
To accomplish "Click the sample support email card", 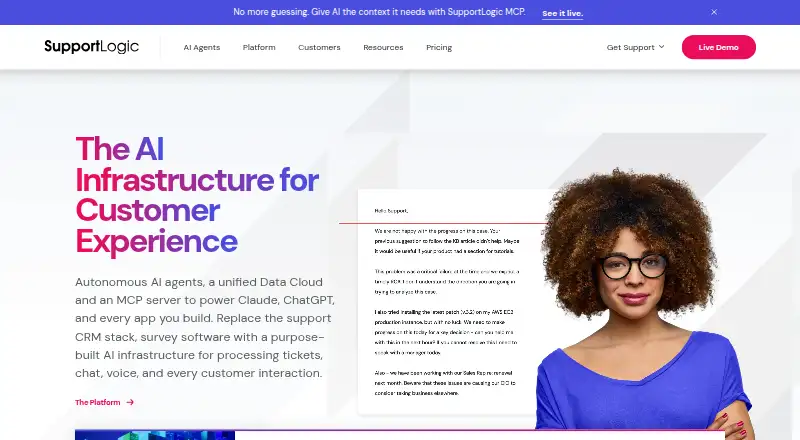I will [x=449, y=302].
